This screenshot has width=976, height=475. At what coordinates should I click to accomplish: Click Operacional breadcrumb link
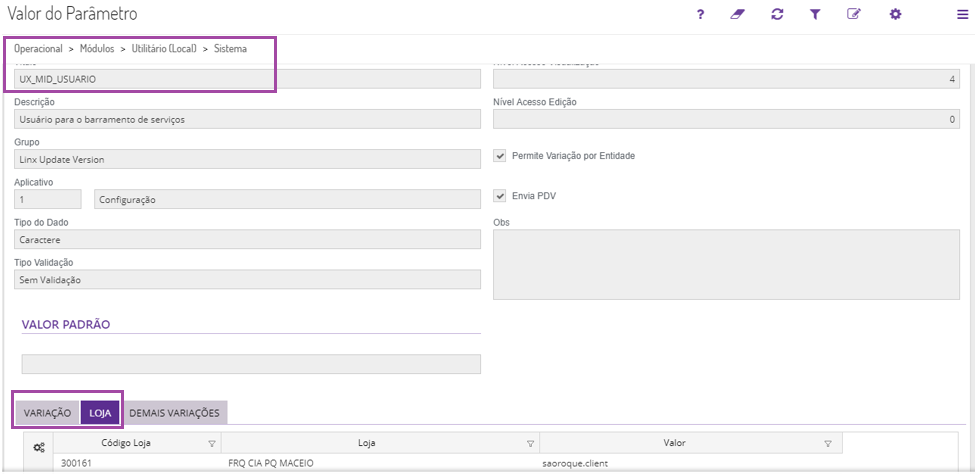38,48
